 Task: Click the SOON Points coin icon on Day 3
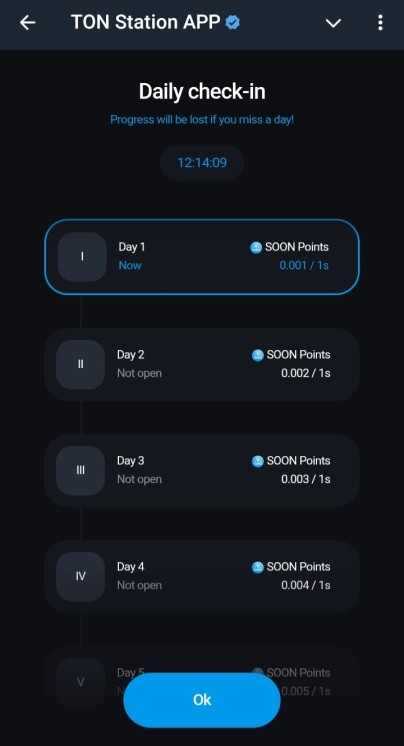point(257,461)
